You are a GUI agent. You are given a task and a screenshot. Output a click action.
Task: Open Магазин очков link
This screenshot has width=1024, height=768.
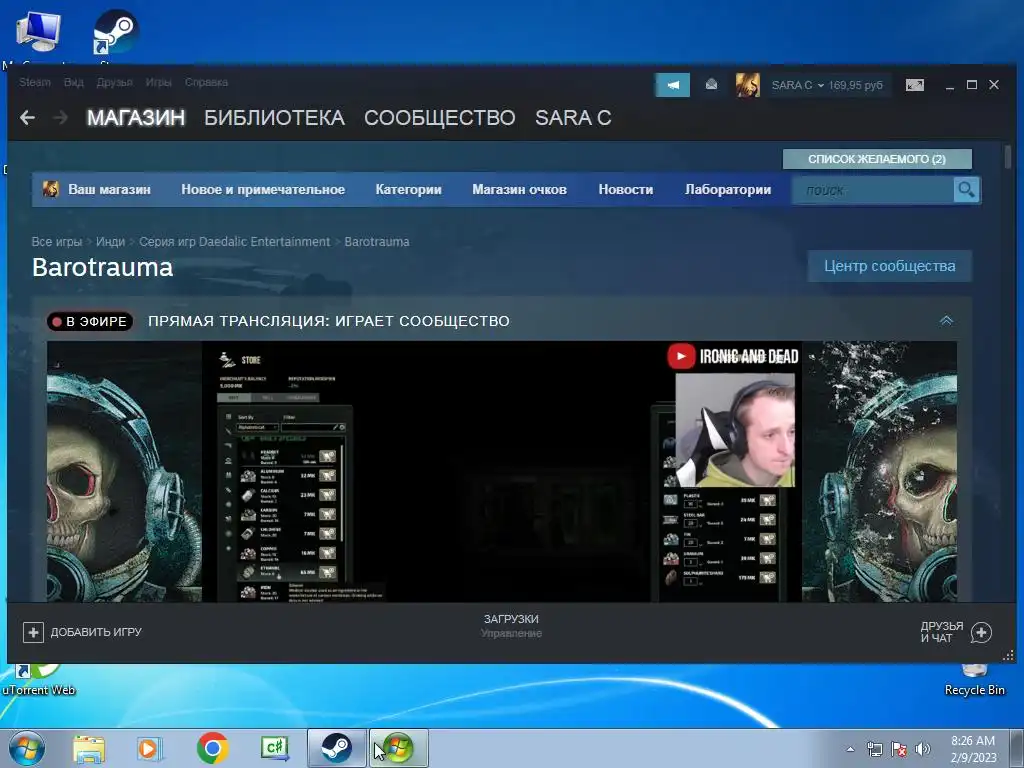[519, 189]
